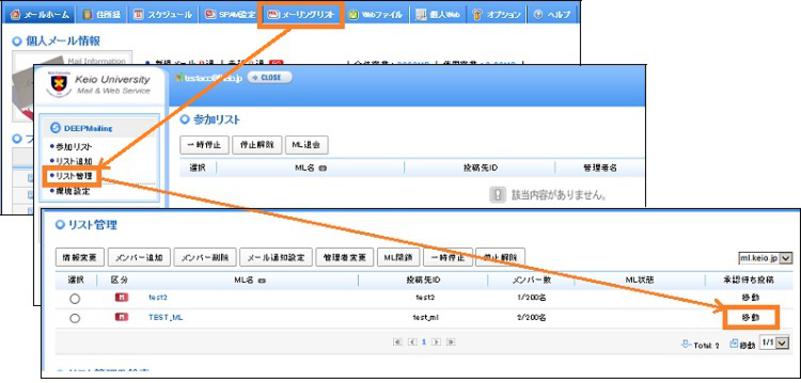Open the ml.keio.jp domain dropdown
Viewport: 801px width, 383px height.
[765, 258]
